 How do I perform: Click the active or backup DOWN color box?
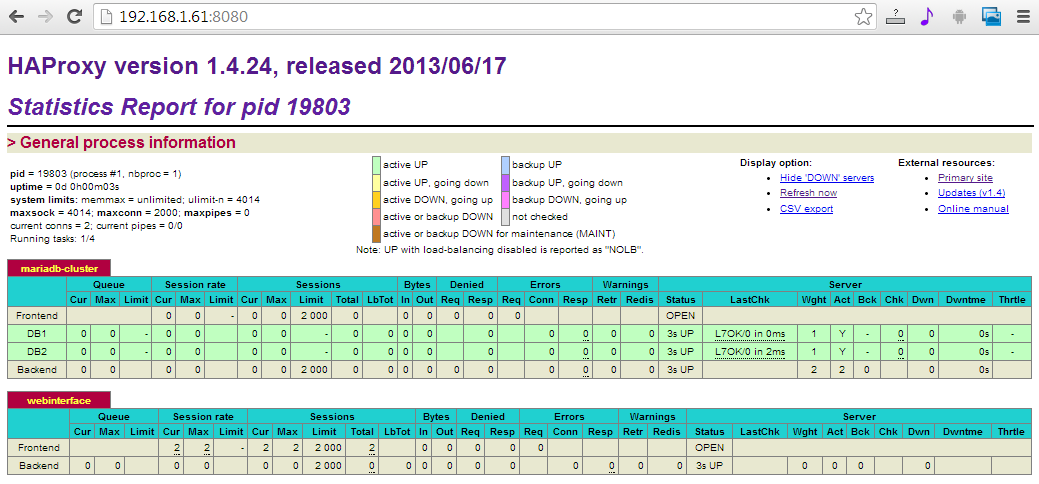[x=376, y=217]
